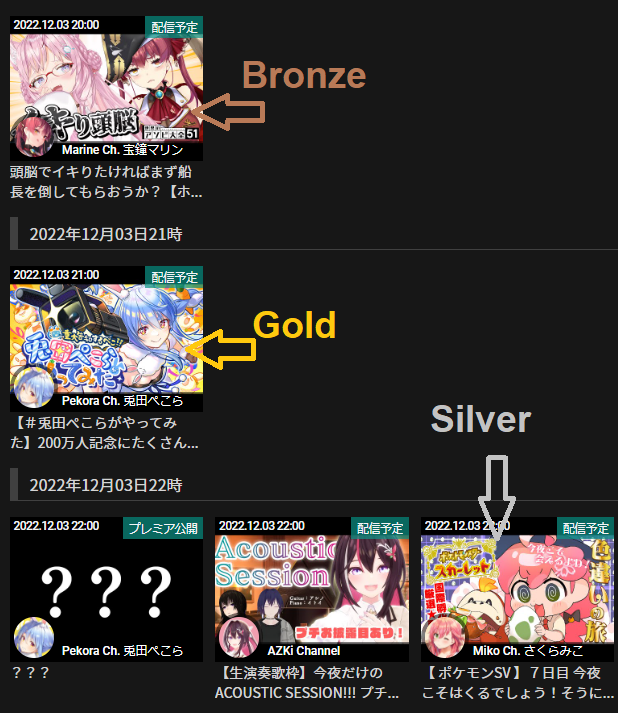Select AZKi Channel name label
Viewport: 618px width, 713px height.
point(304,651)
